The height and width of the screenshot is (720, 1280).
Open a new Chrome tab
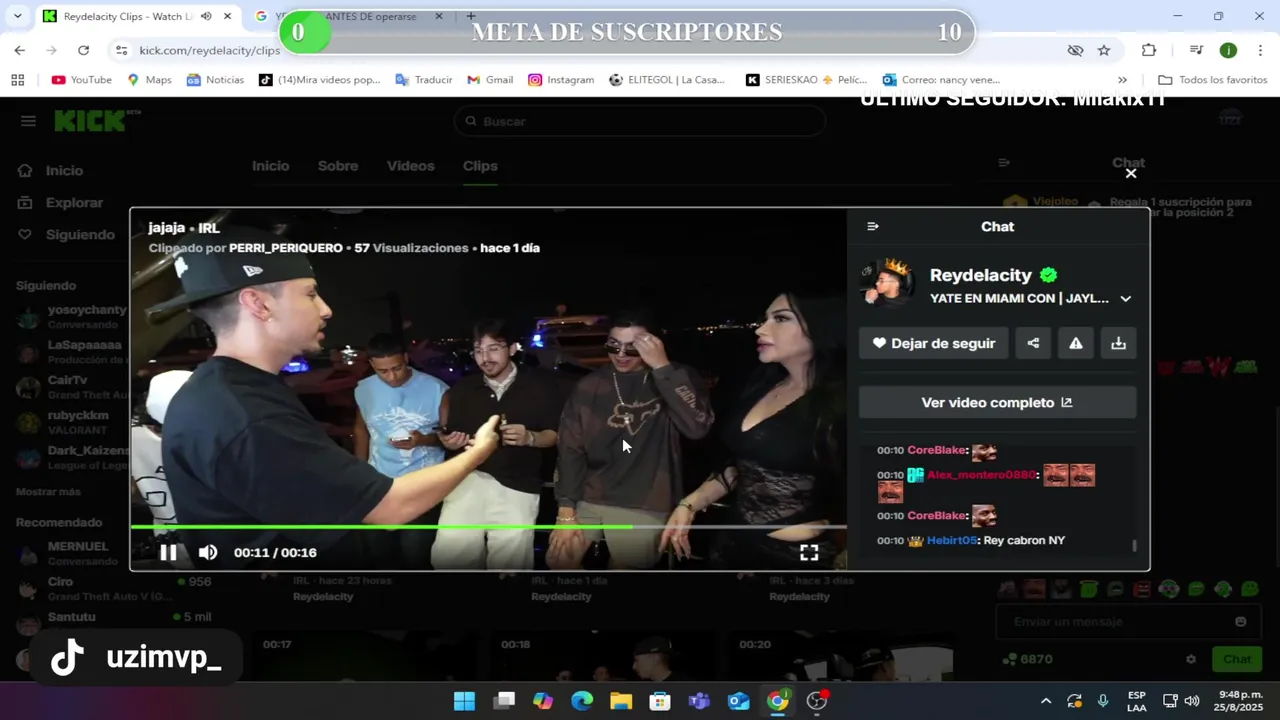pos(470,16)
